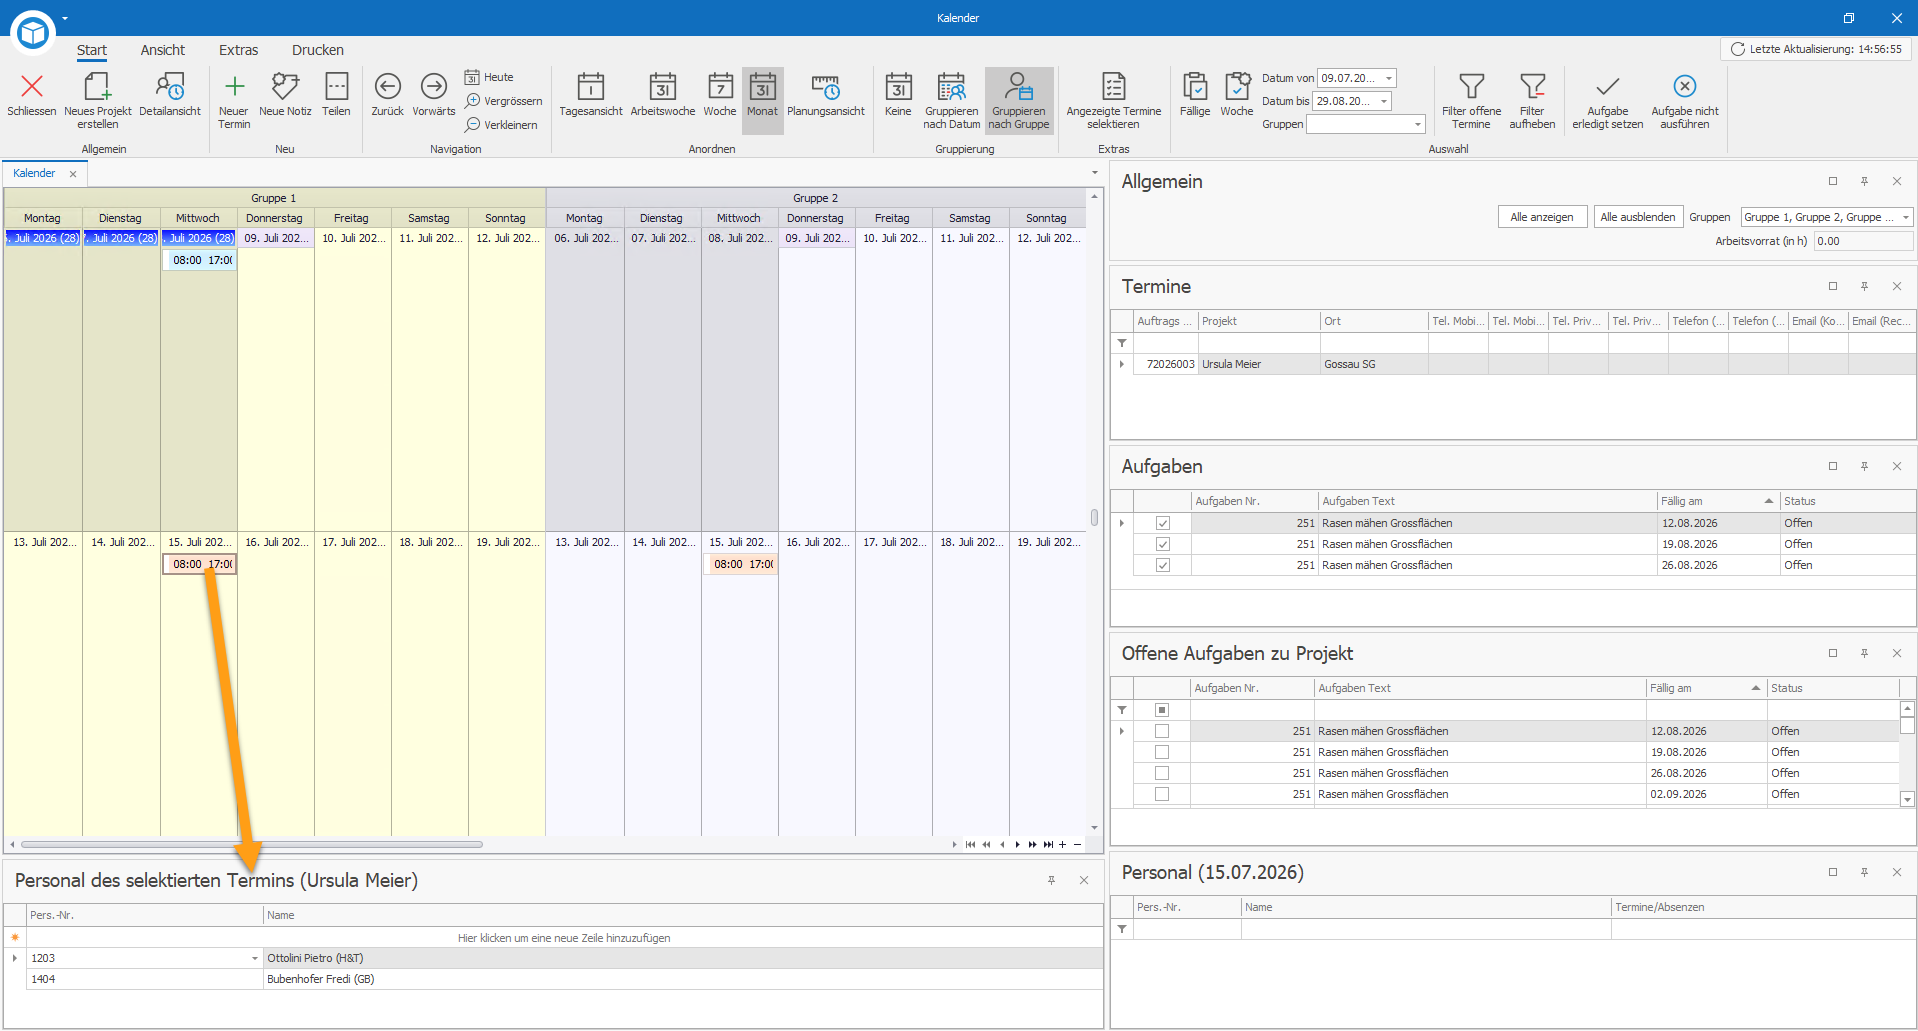Viewport: 1918px width, 1031px height.
Task: Zoom out with Verkleinern
Action: coord(501,125)
